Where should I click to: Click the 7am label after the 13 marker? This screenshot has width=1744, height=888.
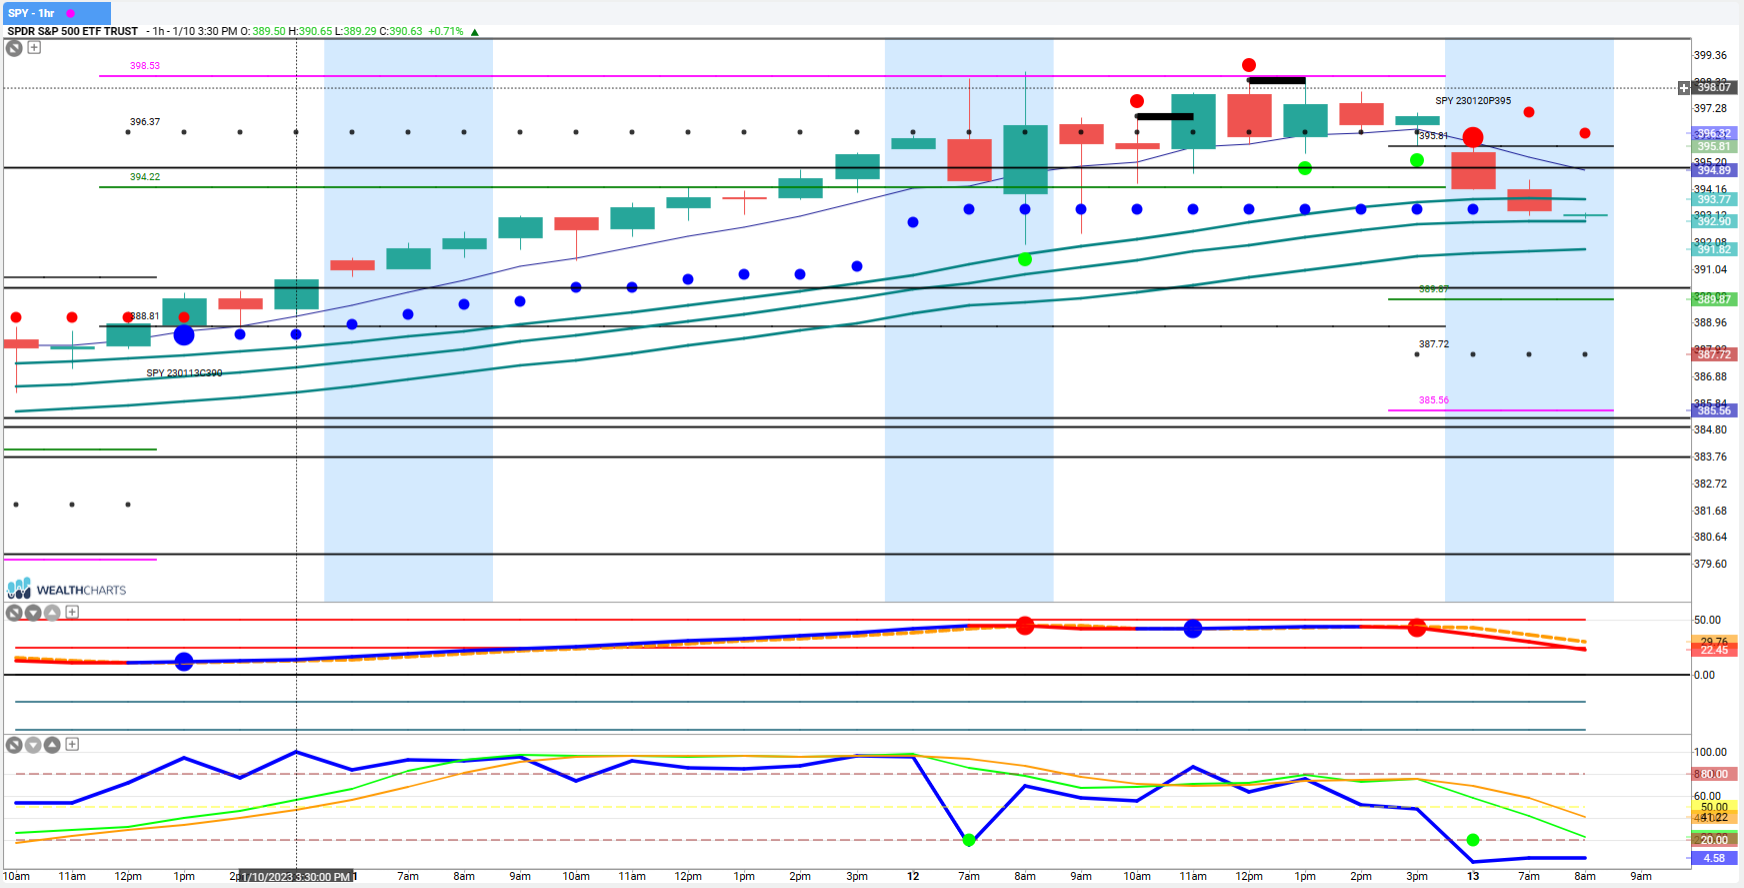(x=1529, y=876)
